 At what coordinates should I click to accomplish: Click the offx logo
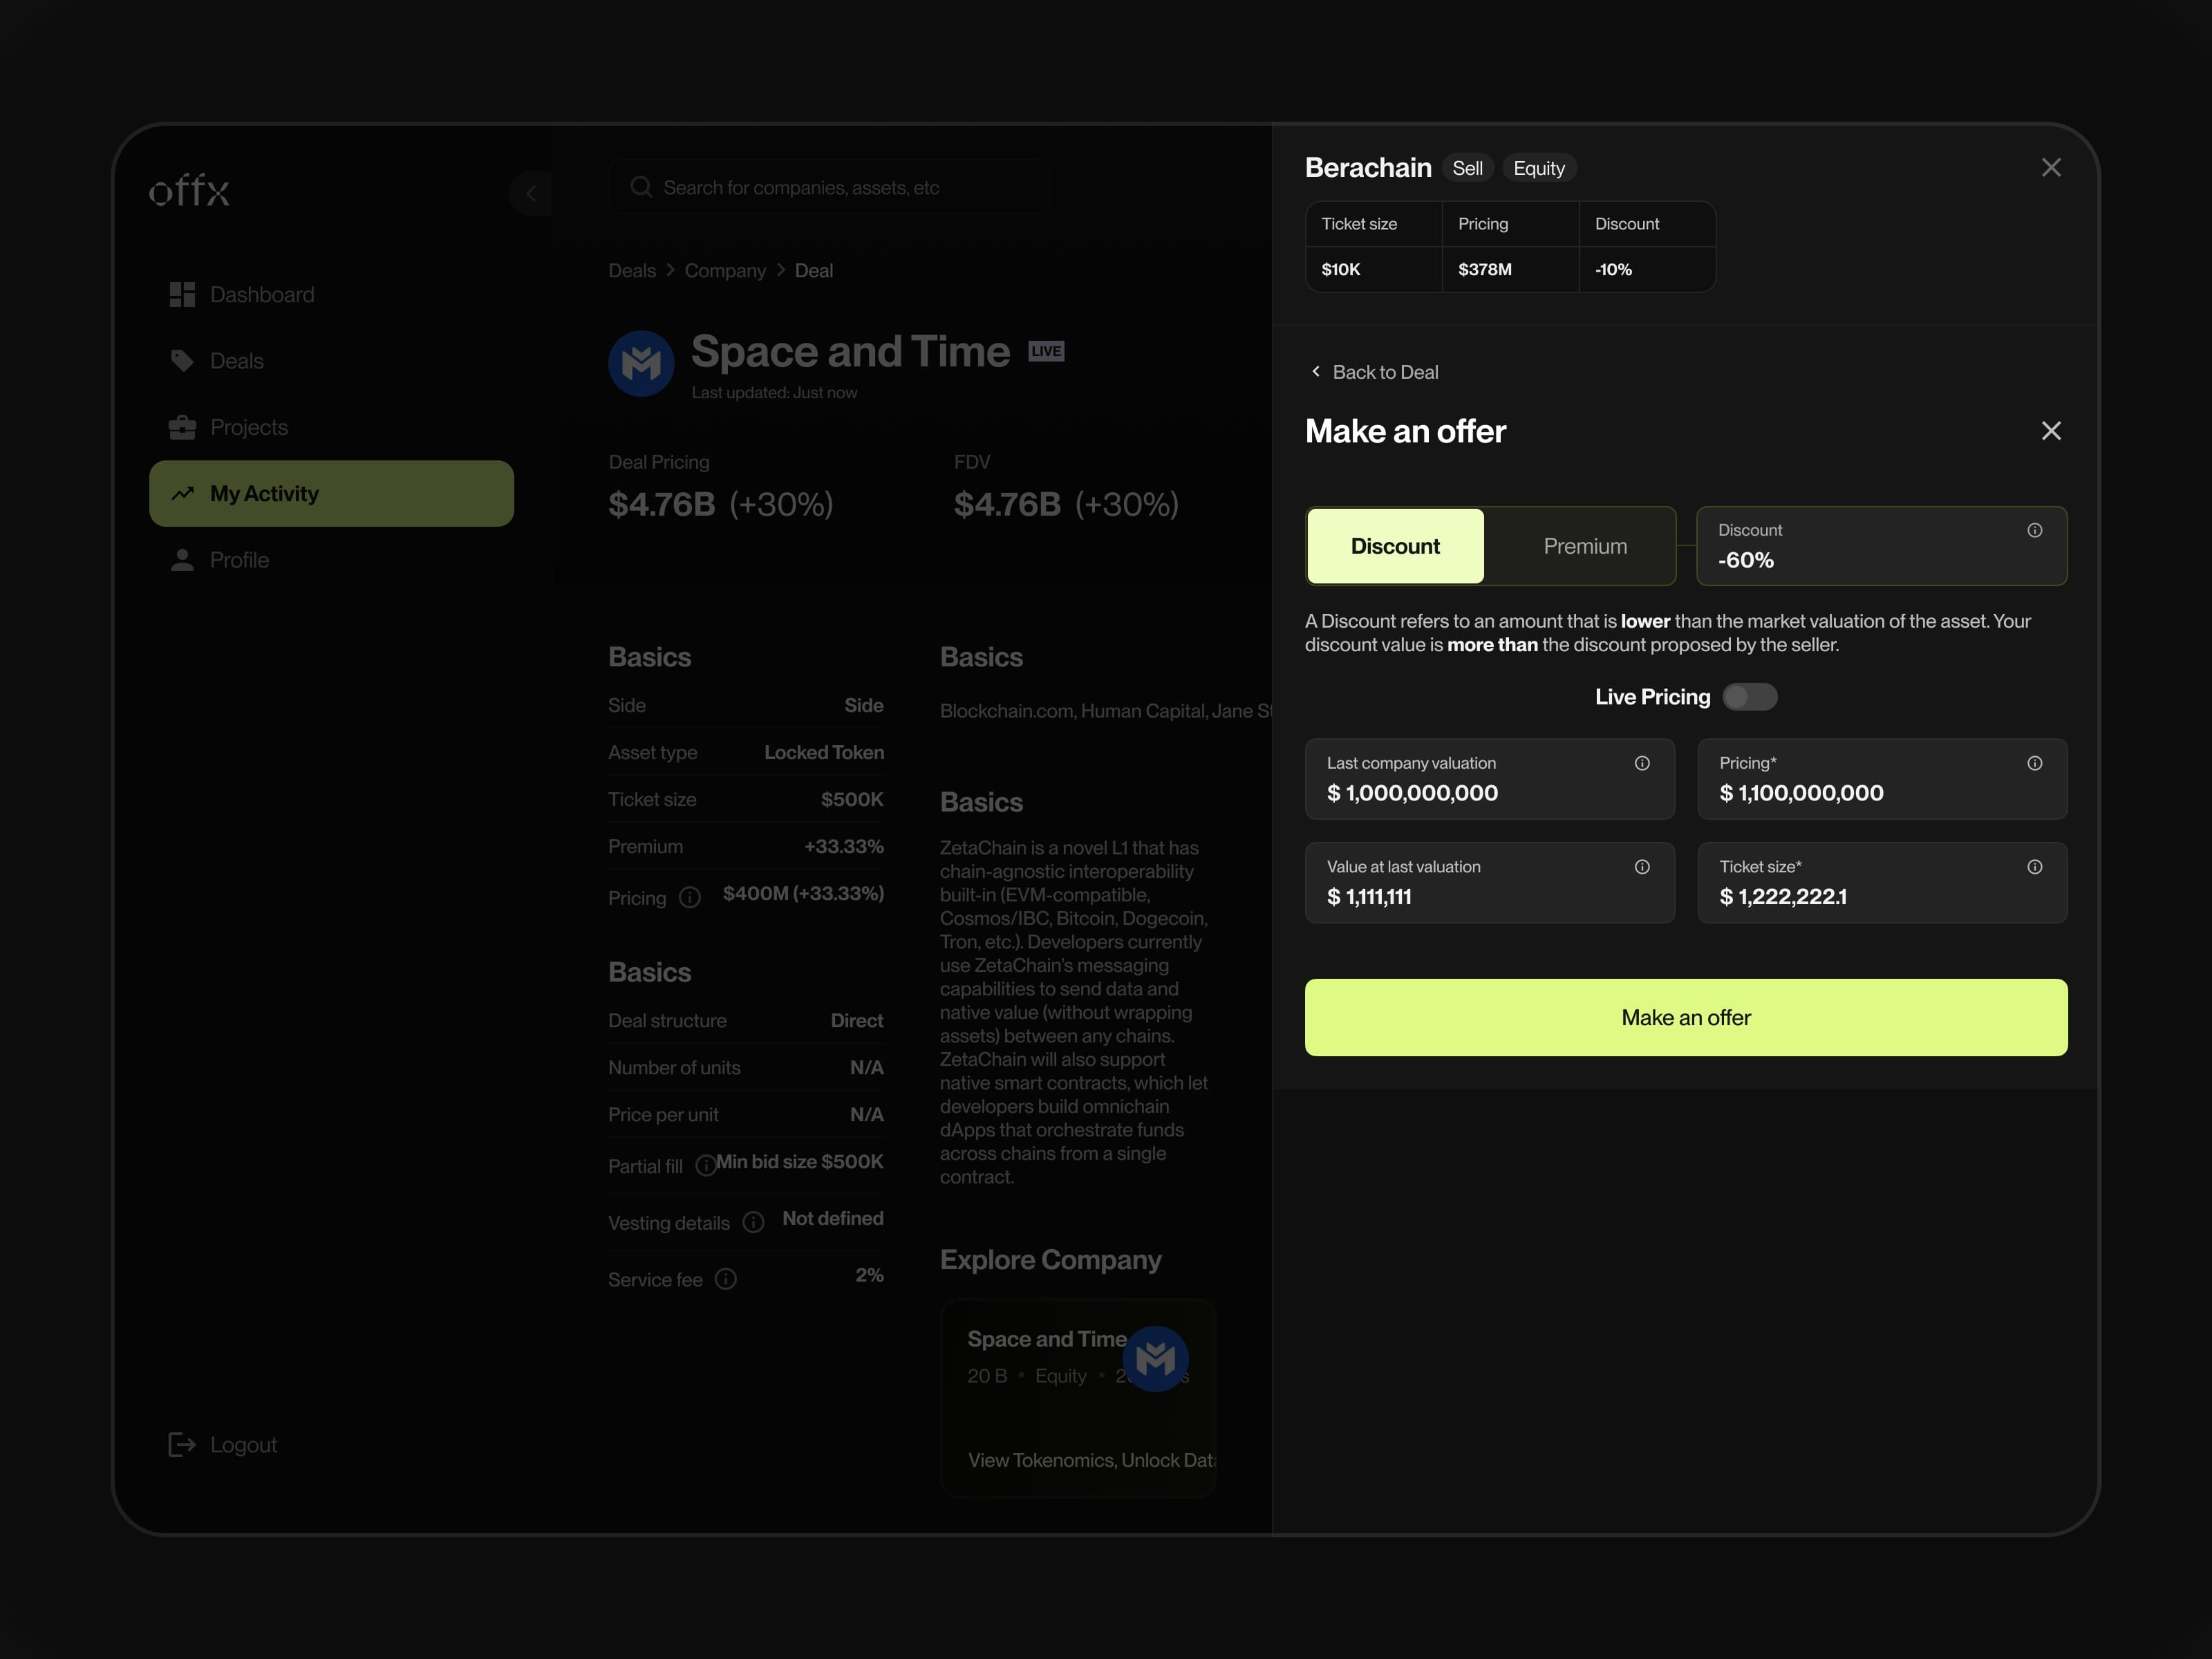click(189, 190)
